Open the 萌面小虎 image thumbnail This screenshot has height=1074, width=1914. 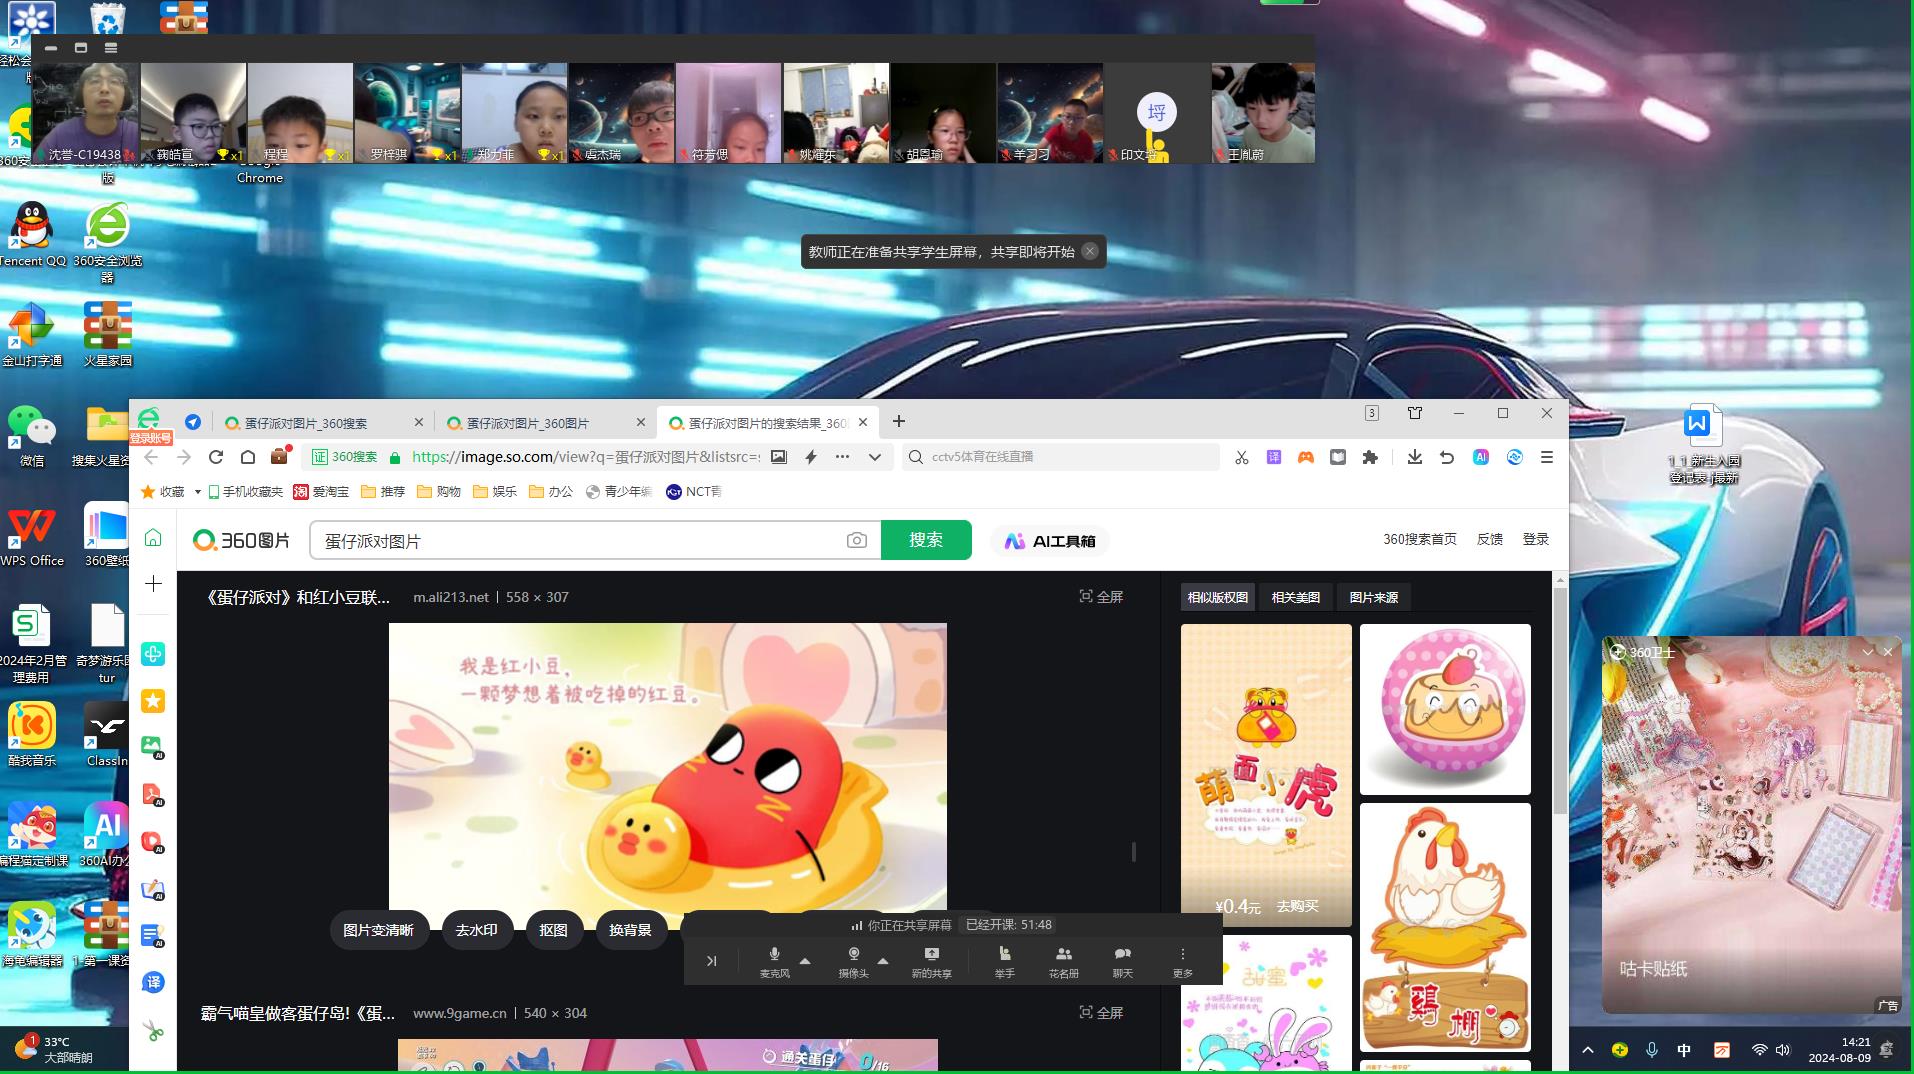1266,775
